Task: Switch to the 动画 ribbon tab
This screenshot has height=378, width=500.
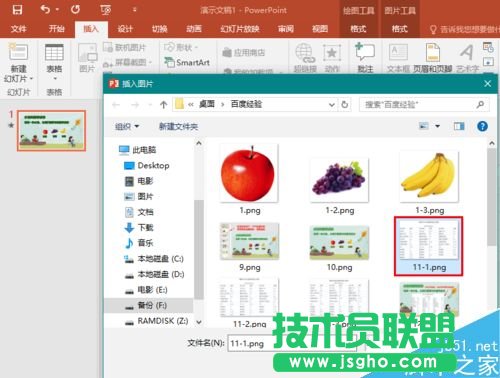Action: (x=194, y=29)
